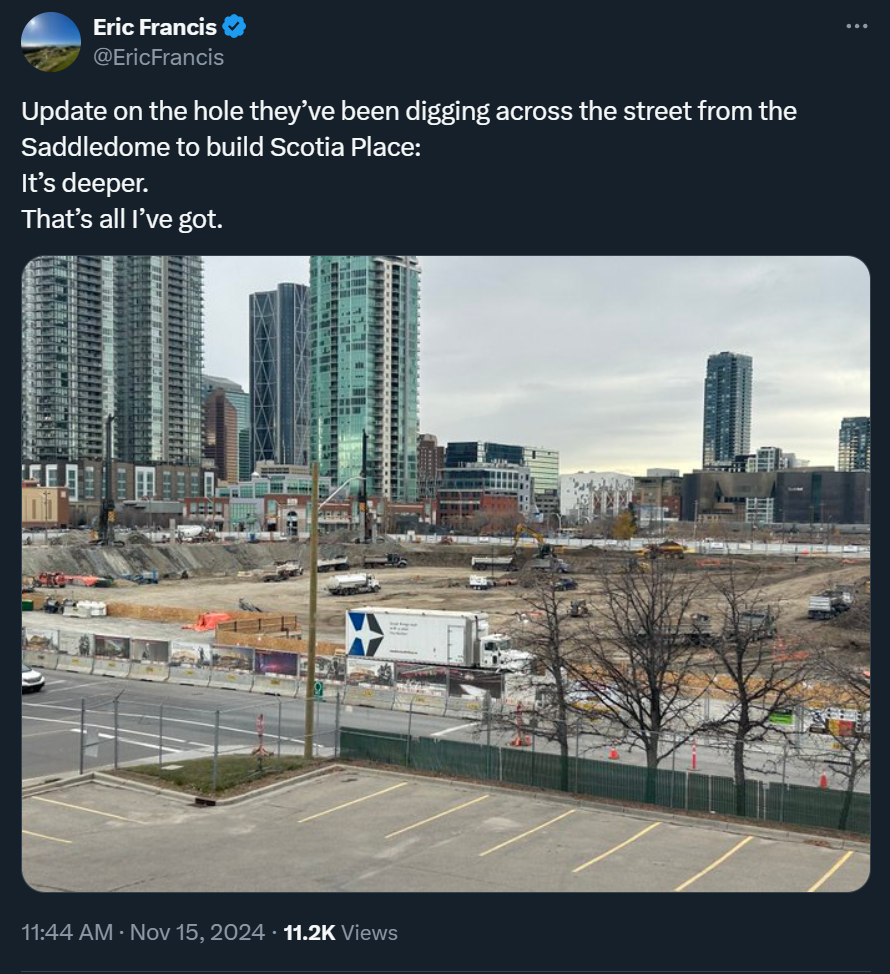Click the 11.2K Views count
Screen dimensions: 890x974
[340, 932]
